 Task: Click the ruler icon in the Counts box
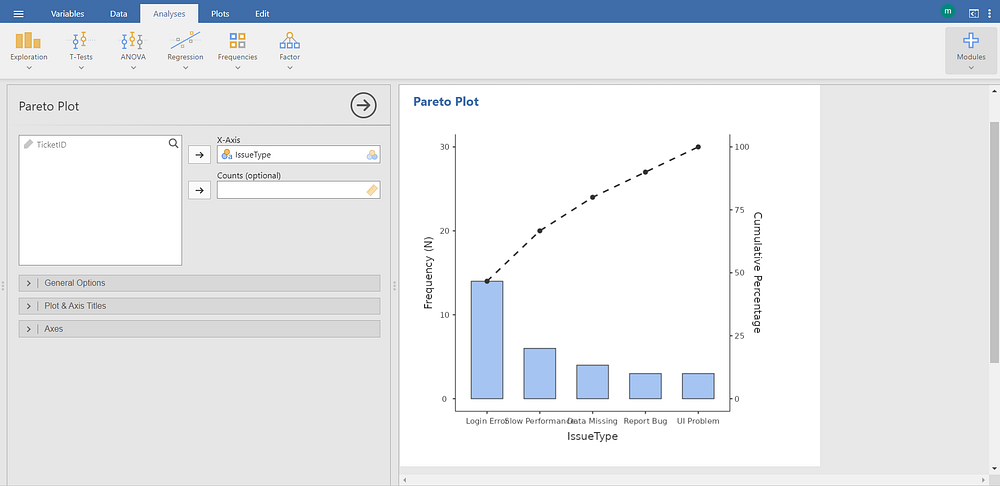pos(372,190)
